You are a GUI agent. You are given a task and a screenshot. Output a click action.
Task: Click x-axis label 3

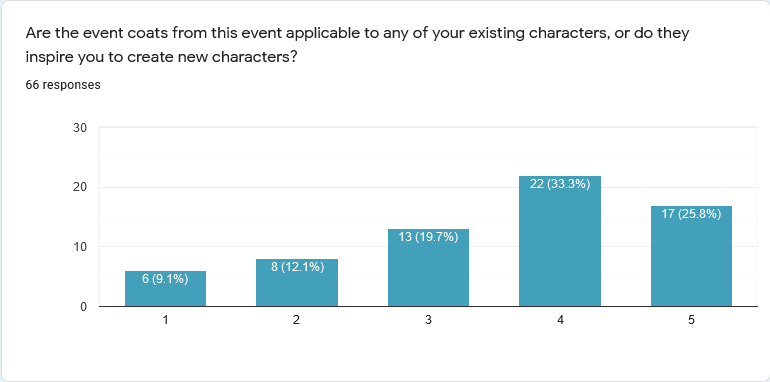tap(428, 320)
